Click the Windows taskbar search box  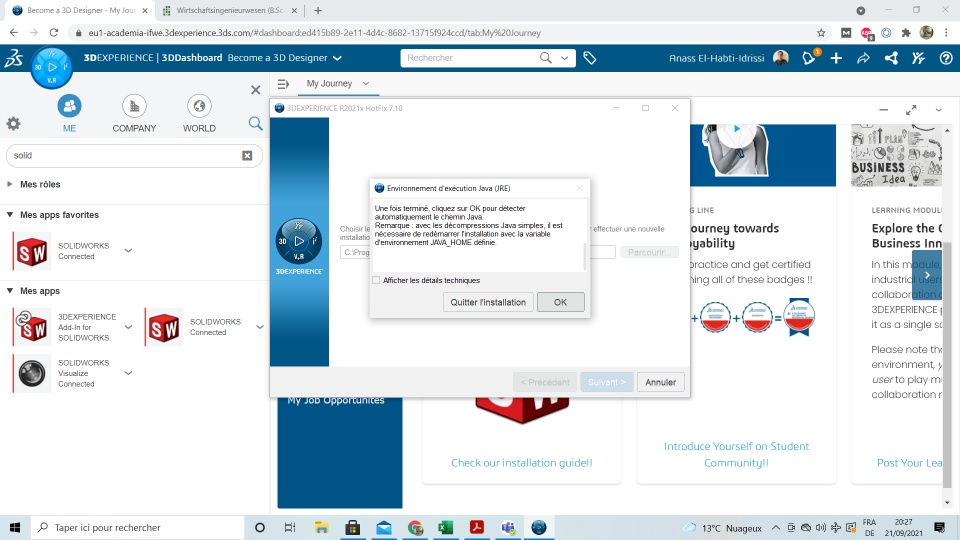click(136, 528)
